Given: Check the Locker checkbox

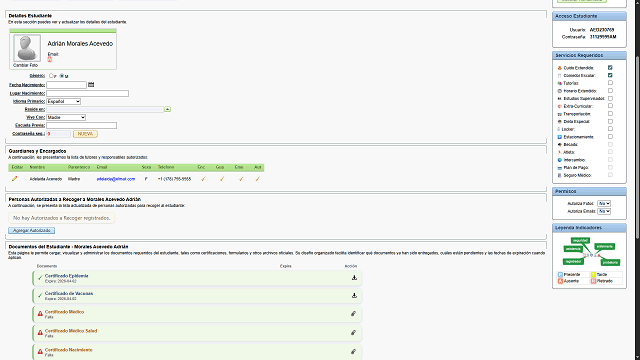Looking at the screenshot, I should [610, 129].
